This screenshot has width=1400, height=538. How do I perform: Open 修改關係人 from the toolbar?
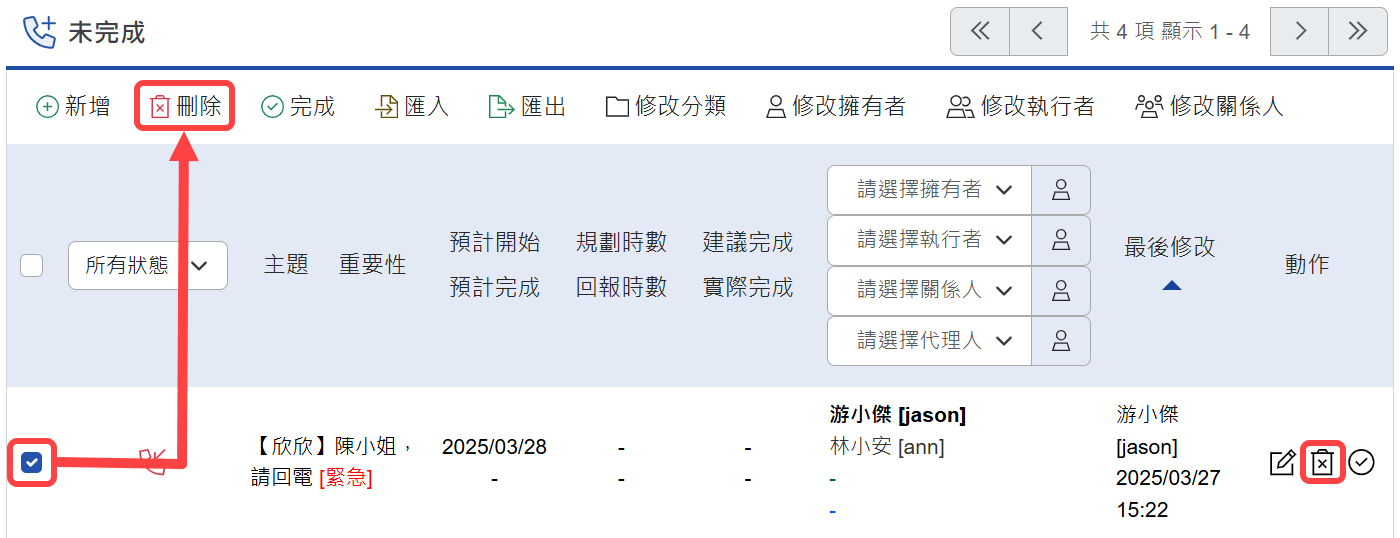click(x=1209, y=106)
